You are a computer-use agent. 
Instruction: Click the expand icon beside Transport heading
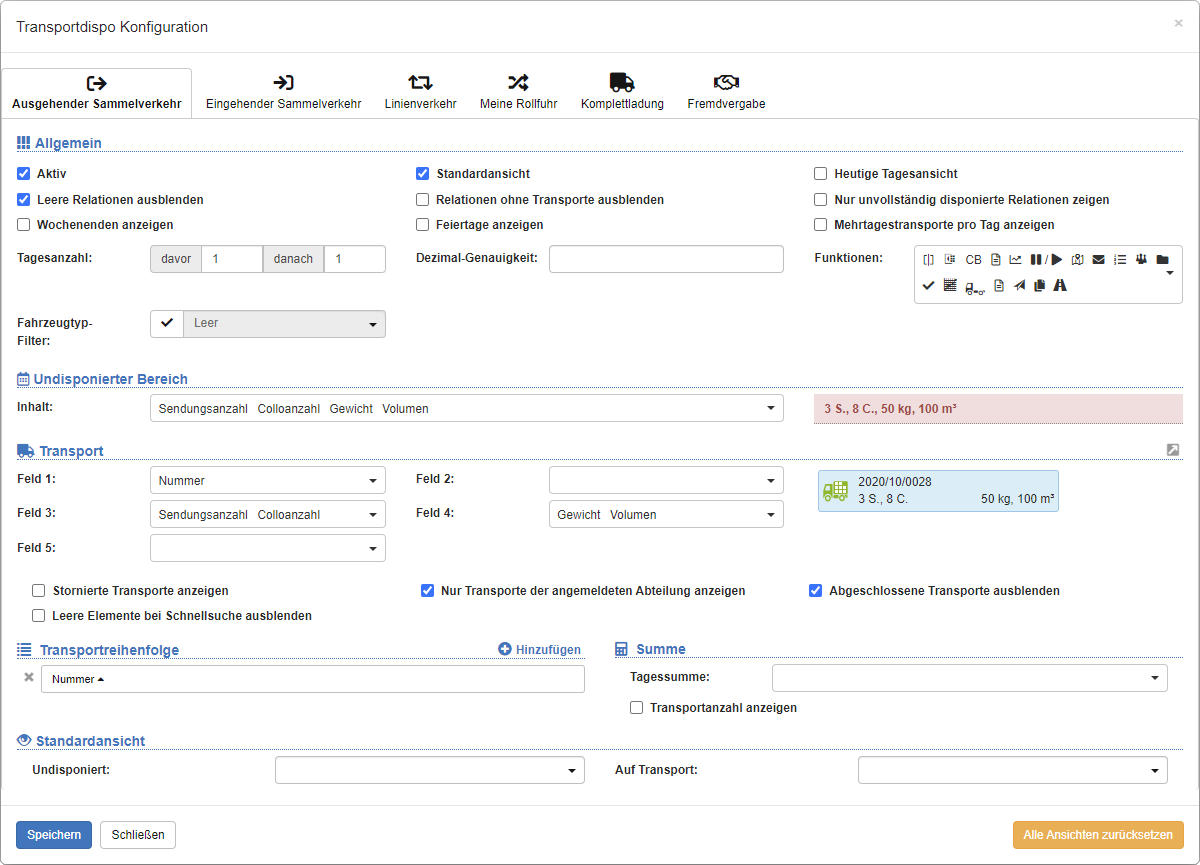[1173, 450]
